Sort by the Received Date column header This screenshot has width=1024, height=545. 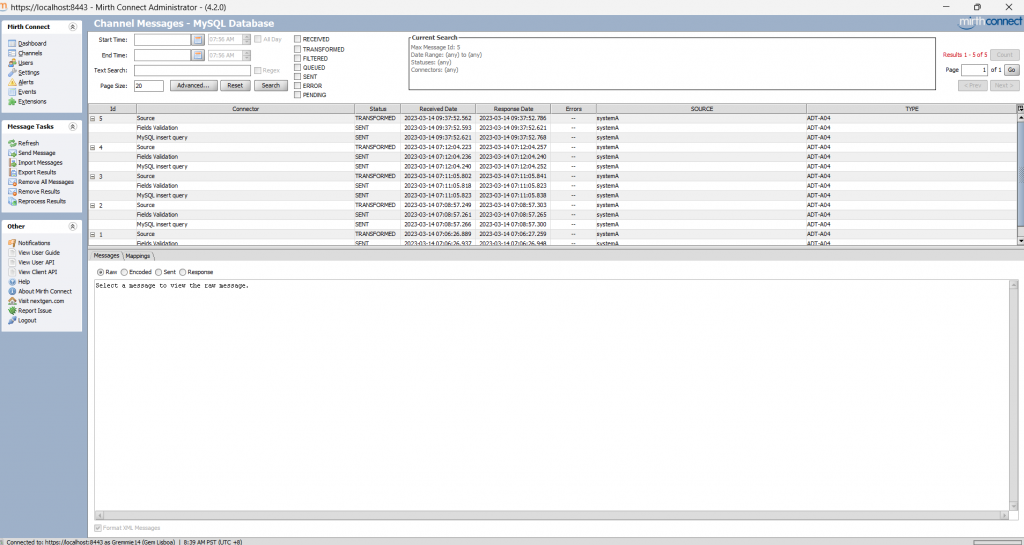pyautogui.click(x=438, y=109)
